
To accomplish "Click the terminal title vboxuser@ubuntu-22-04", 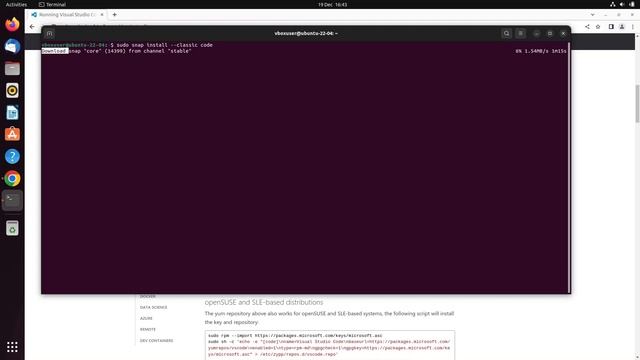I will click(306, 33).
